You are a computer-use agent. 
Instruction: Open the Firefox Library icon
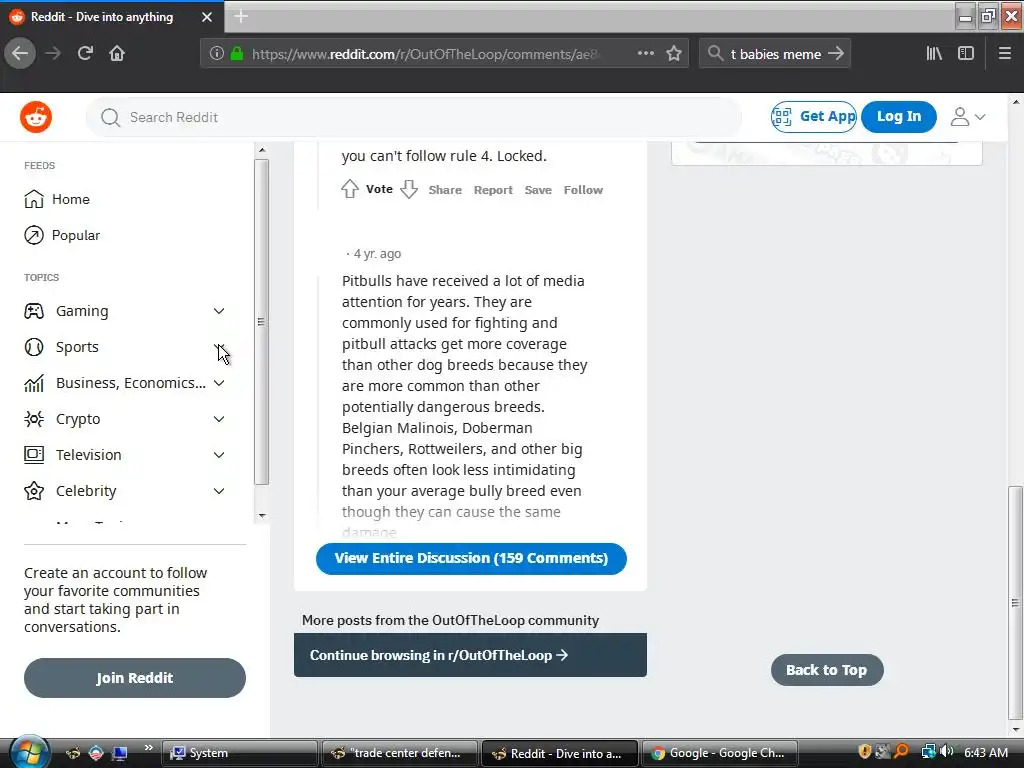coord(935,54)
